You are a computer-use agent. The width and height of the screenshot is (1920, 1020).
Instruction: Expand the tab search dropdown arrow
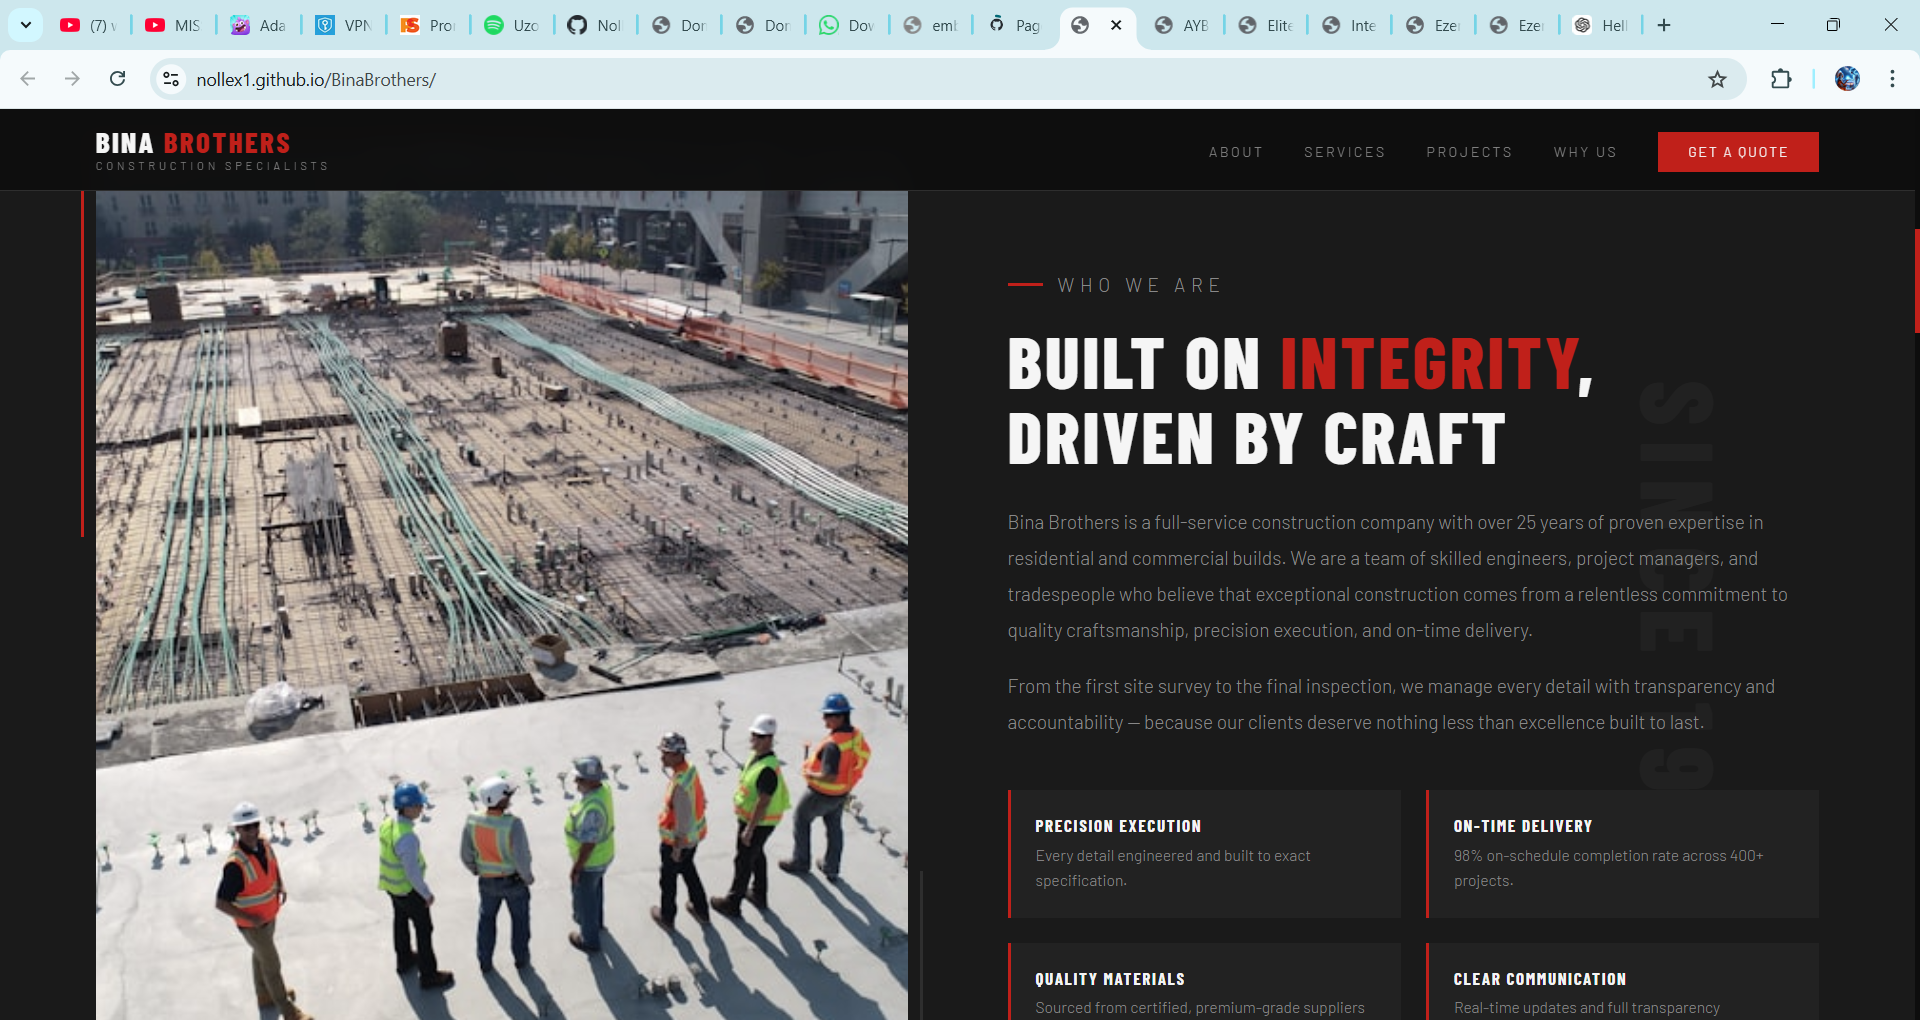tap(26, 25)
